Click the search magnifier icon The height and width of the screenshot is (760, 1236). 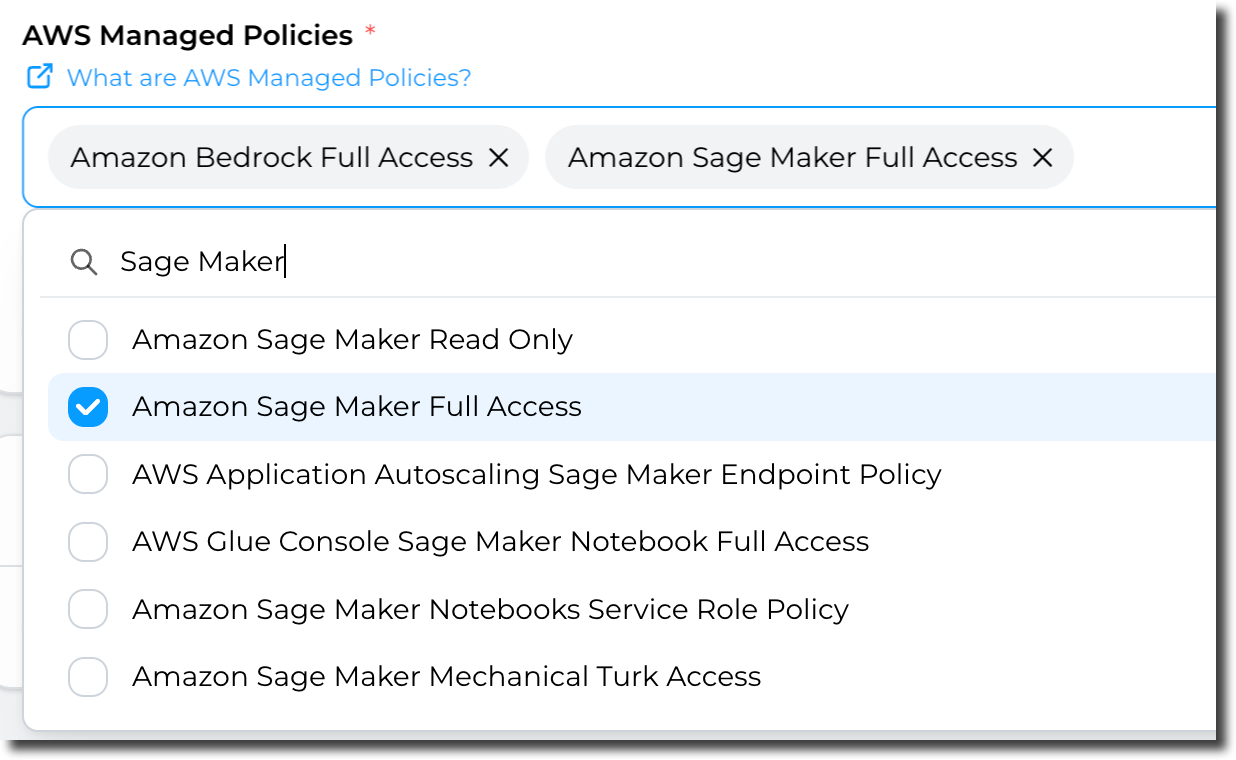pyautogui.click(x=84, y=262)
